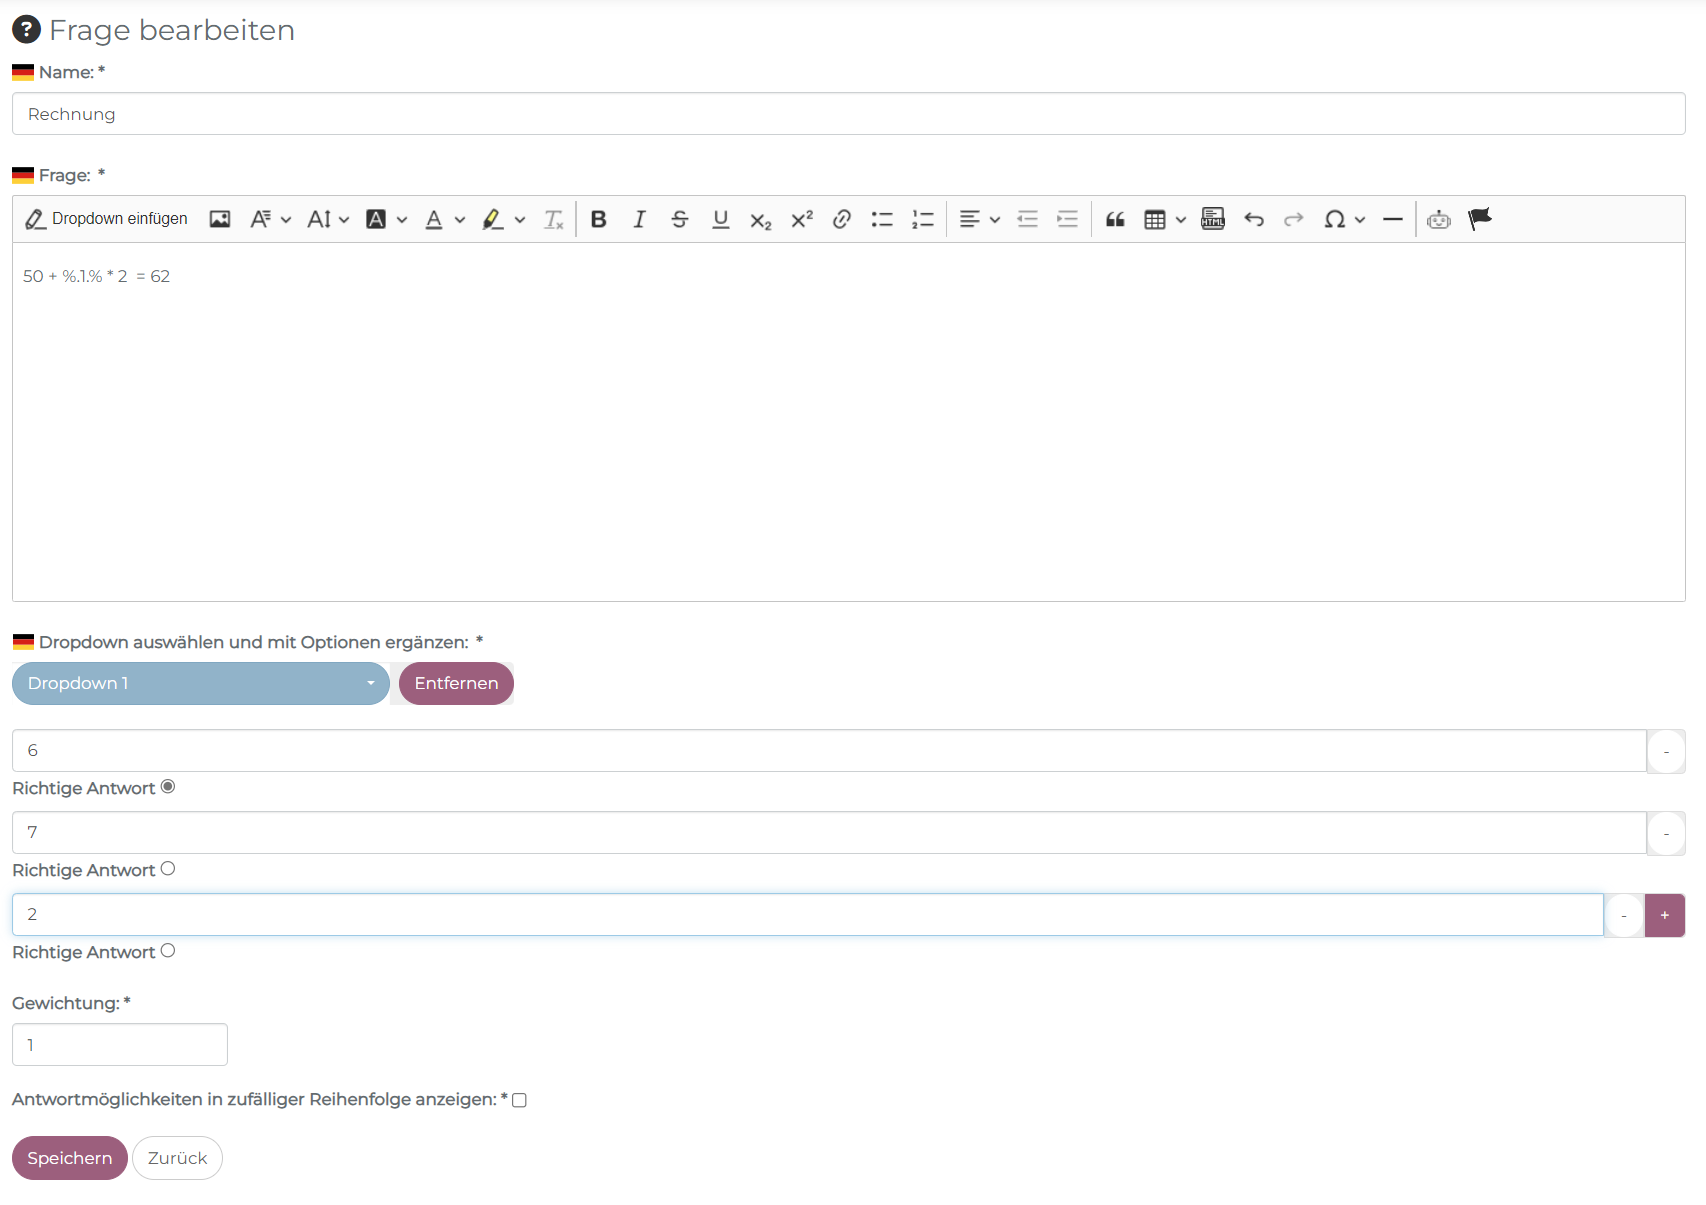This screenshot has height=1205, width=1706.
Task: Save the question with Speichern
Action: coord(69,1158)
